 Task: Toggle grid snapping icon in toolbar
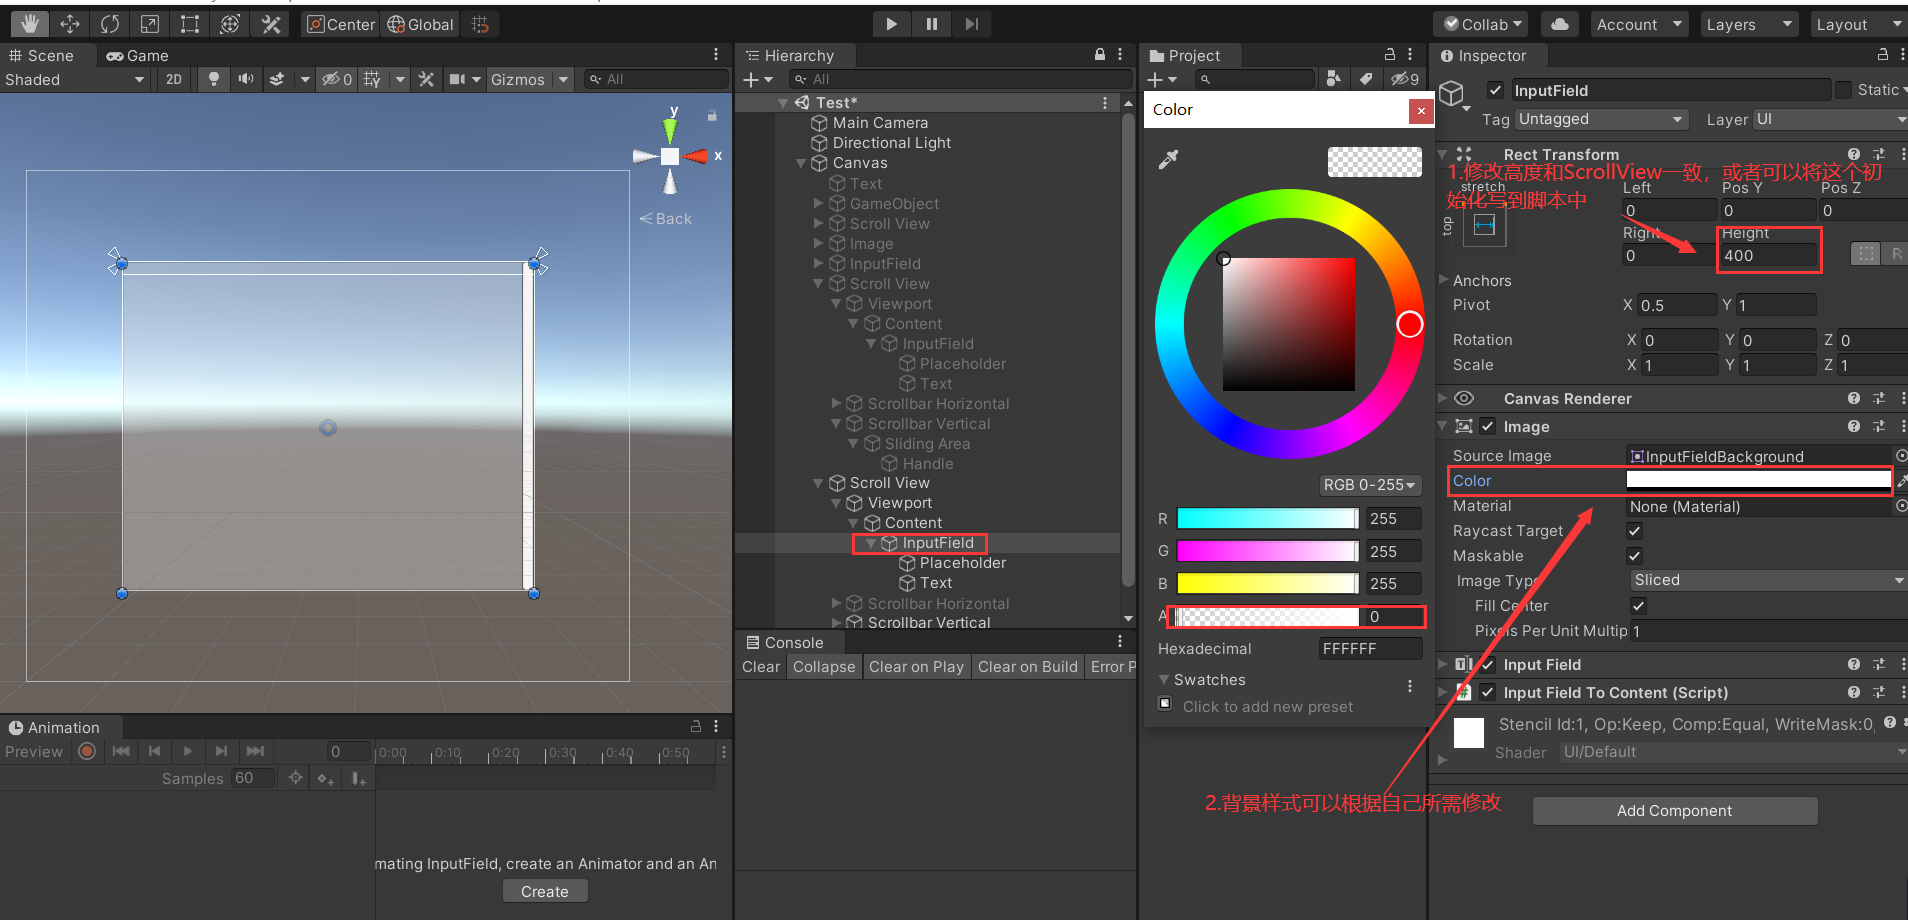(x=480, y=24)
